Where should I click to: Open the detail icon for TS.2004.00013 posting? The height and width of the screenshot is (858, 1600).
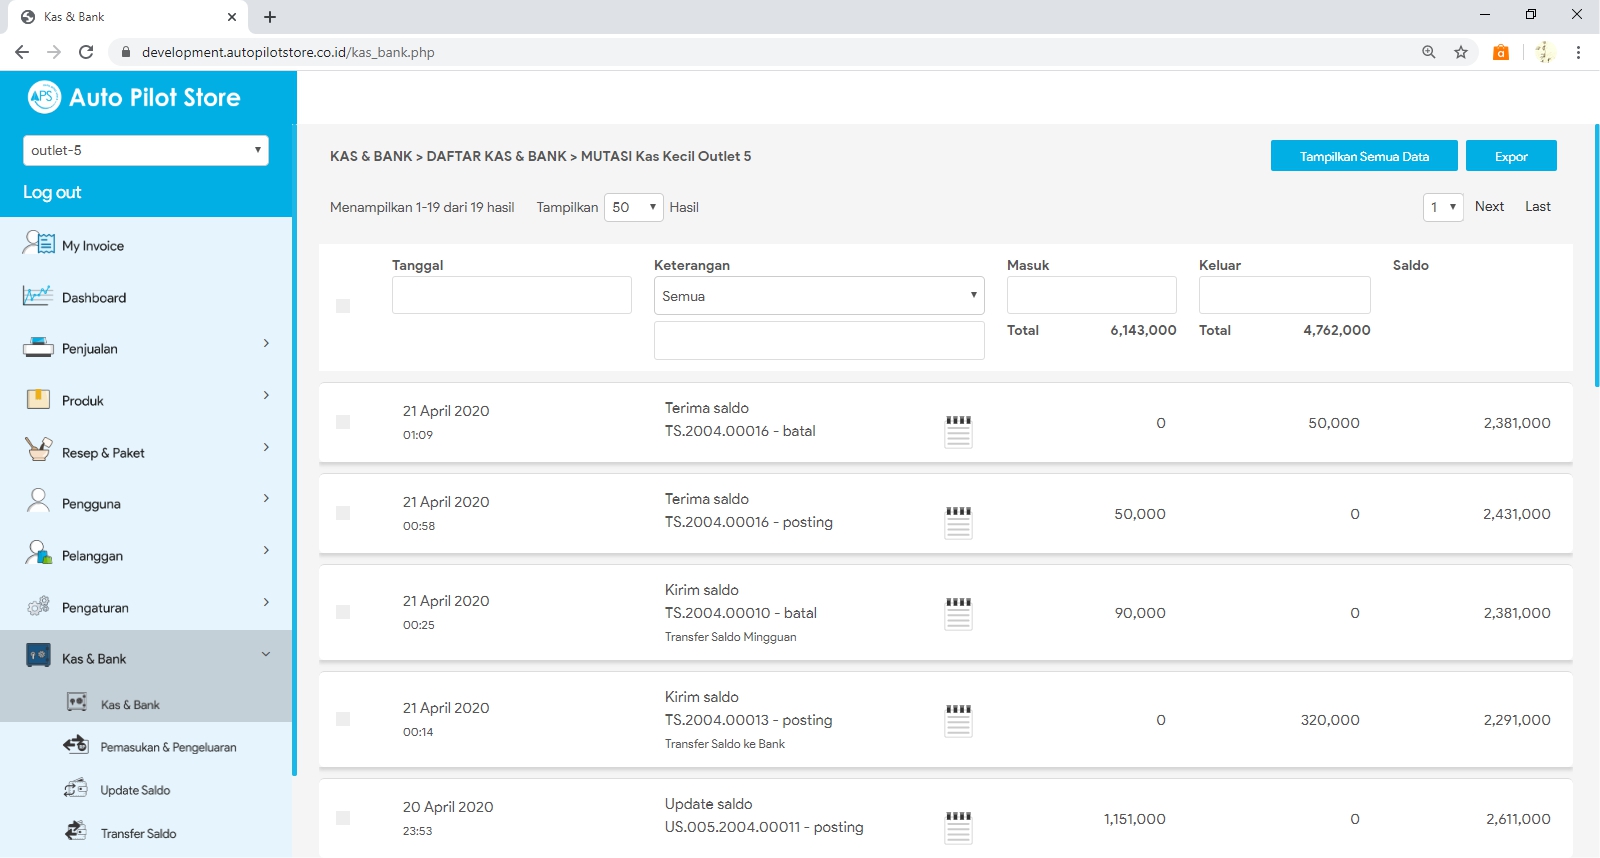[x=958, y=720]
